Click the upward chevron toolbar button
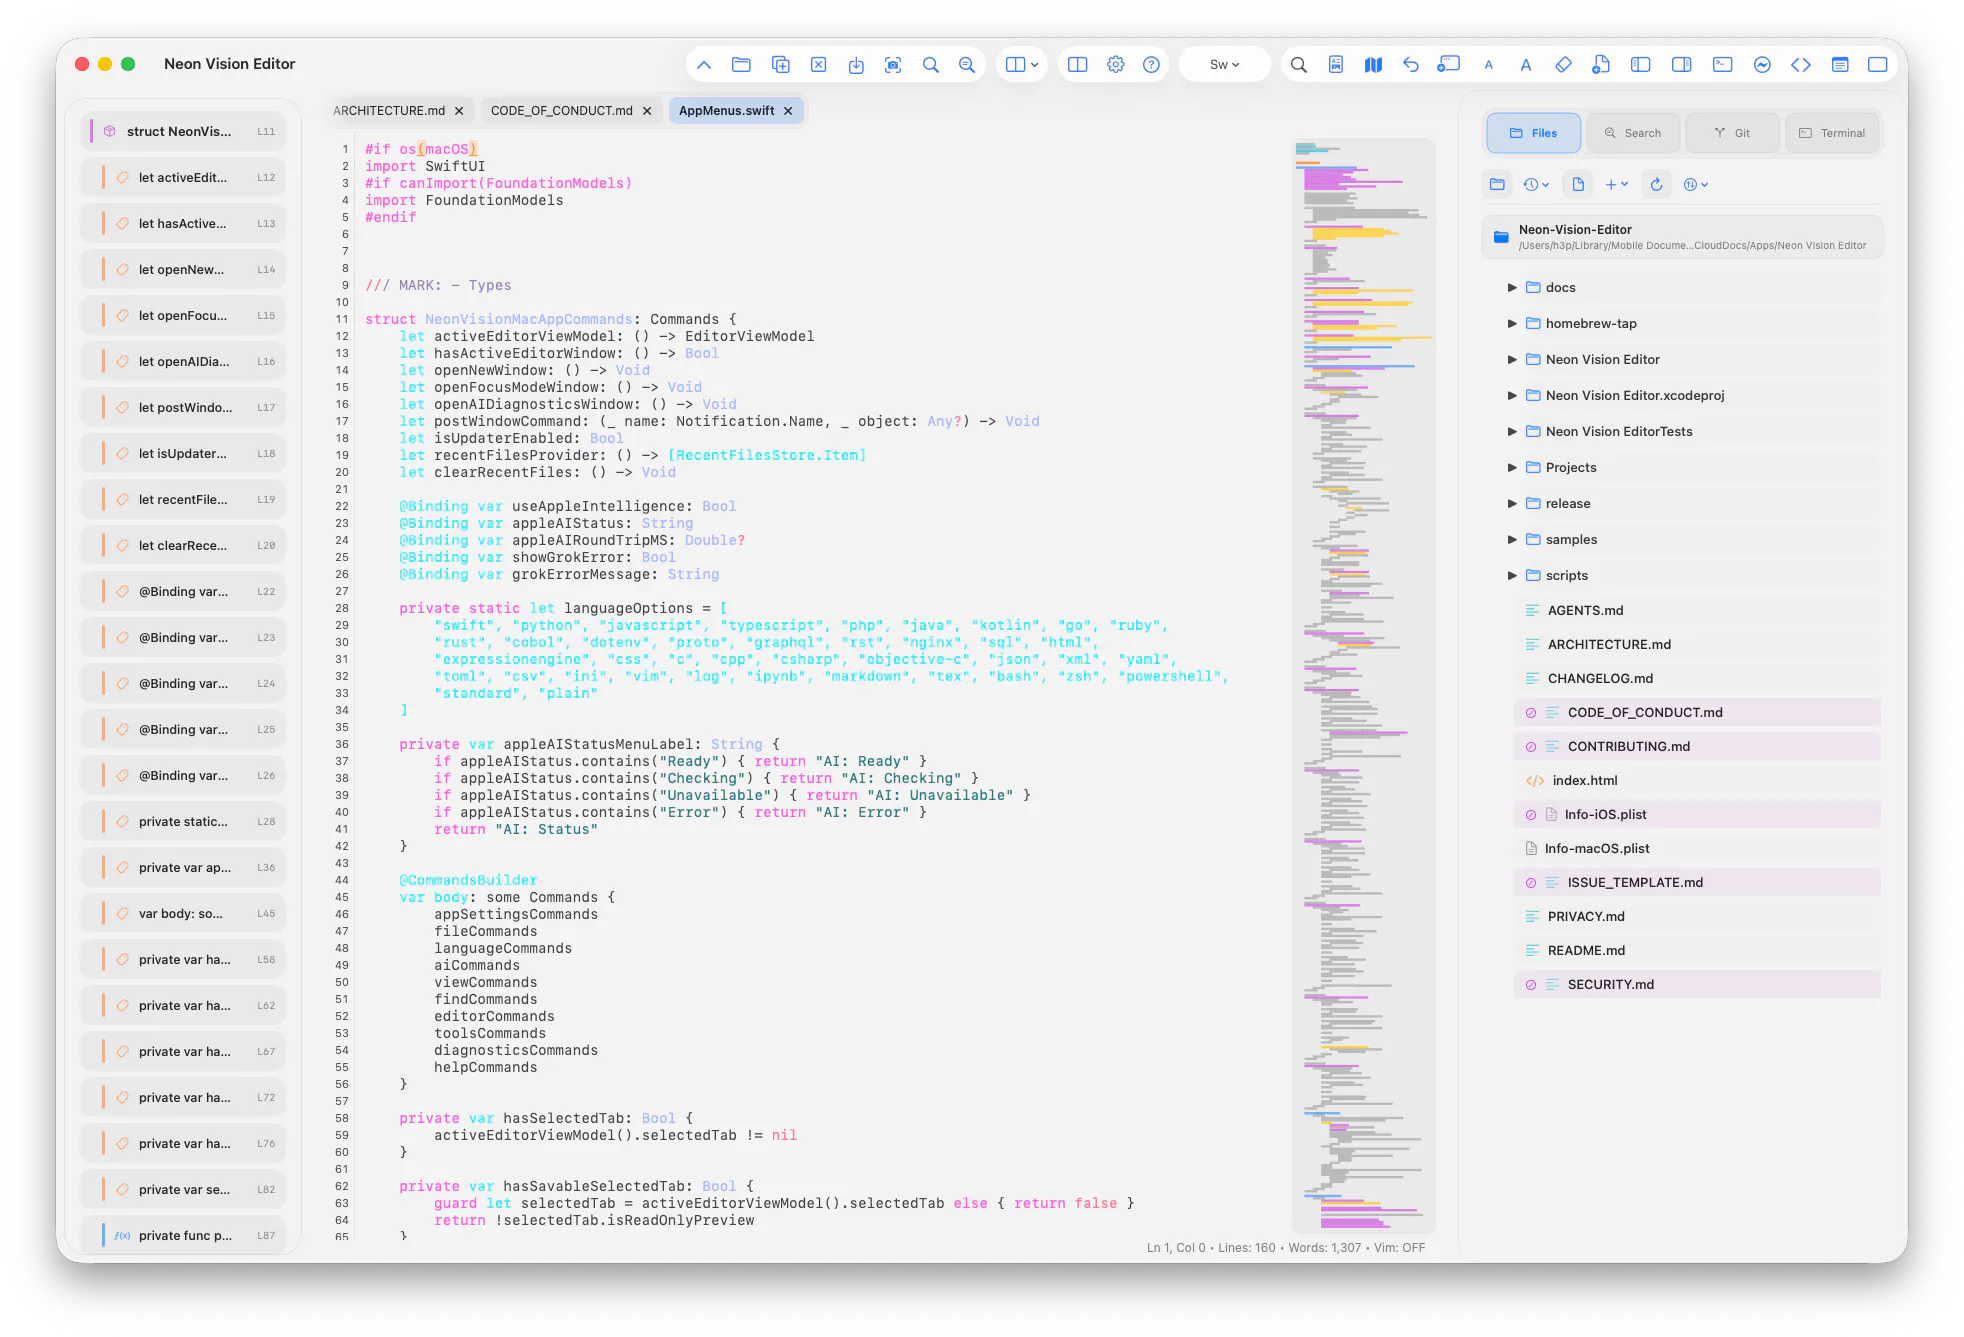Screen dimensions: 1964x1337 (704, 65)
